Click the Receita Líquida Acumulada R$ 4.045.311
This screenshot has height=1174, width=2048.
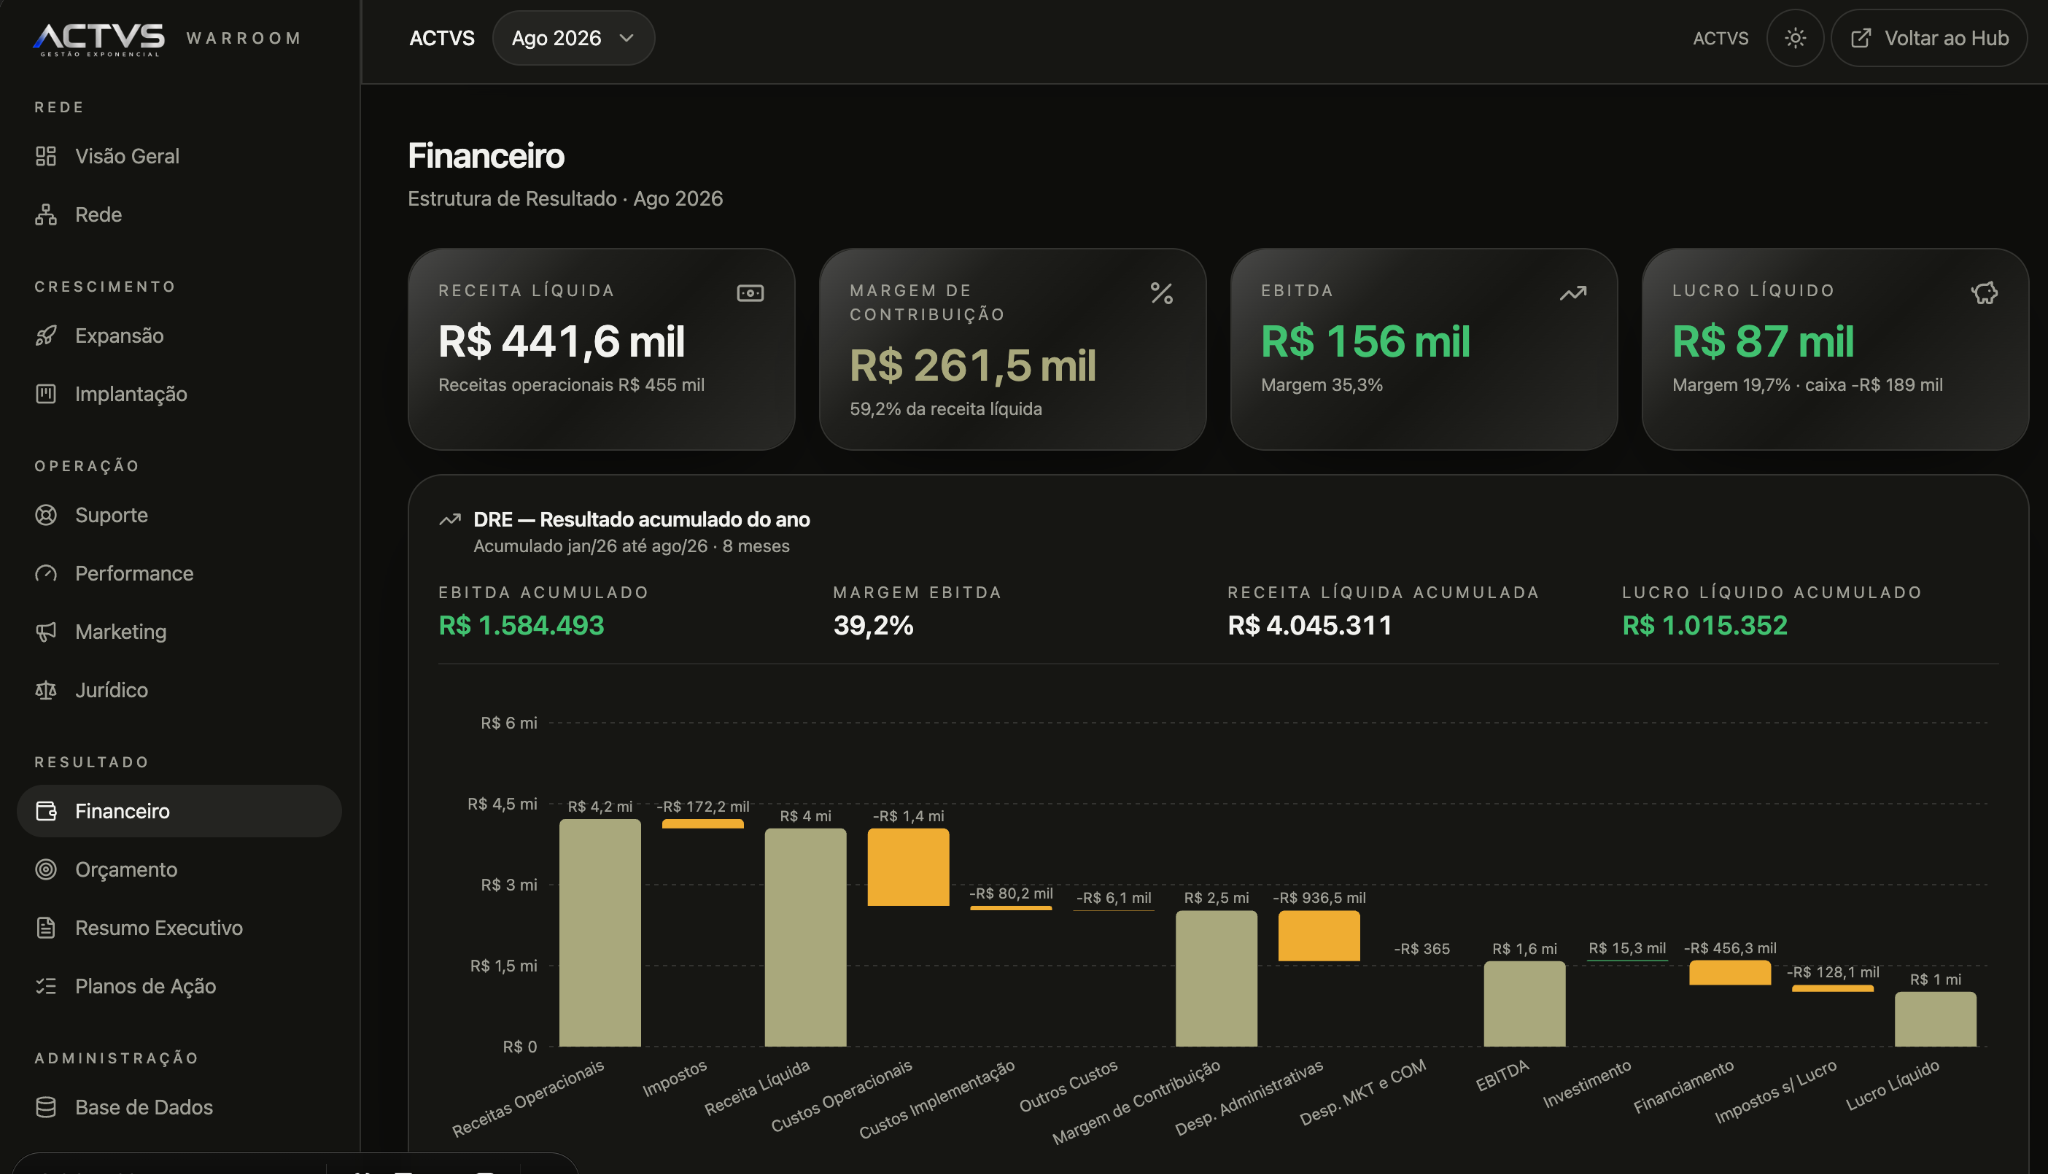[x=1310, y=626]
